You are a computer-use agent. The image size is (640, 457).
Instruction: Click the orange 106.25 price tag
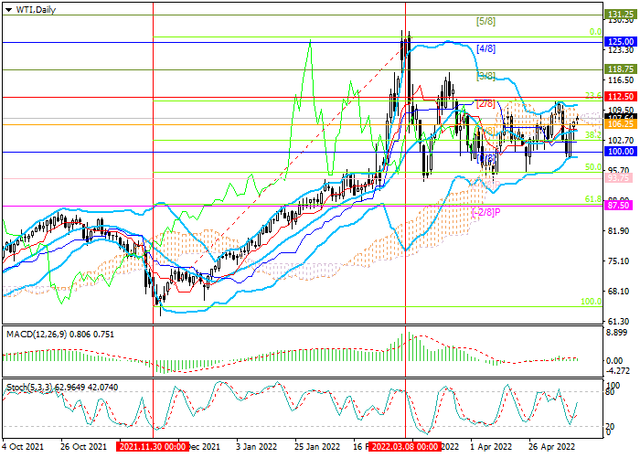click(x=622, y=124)
